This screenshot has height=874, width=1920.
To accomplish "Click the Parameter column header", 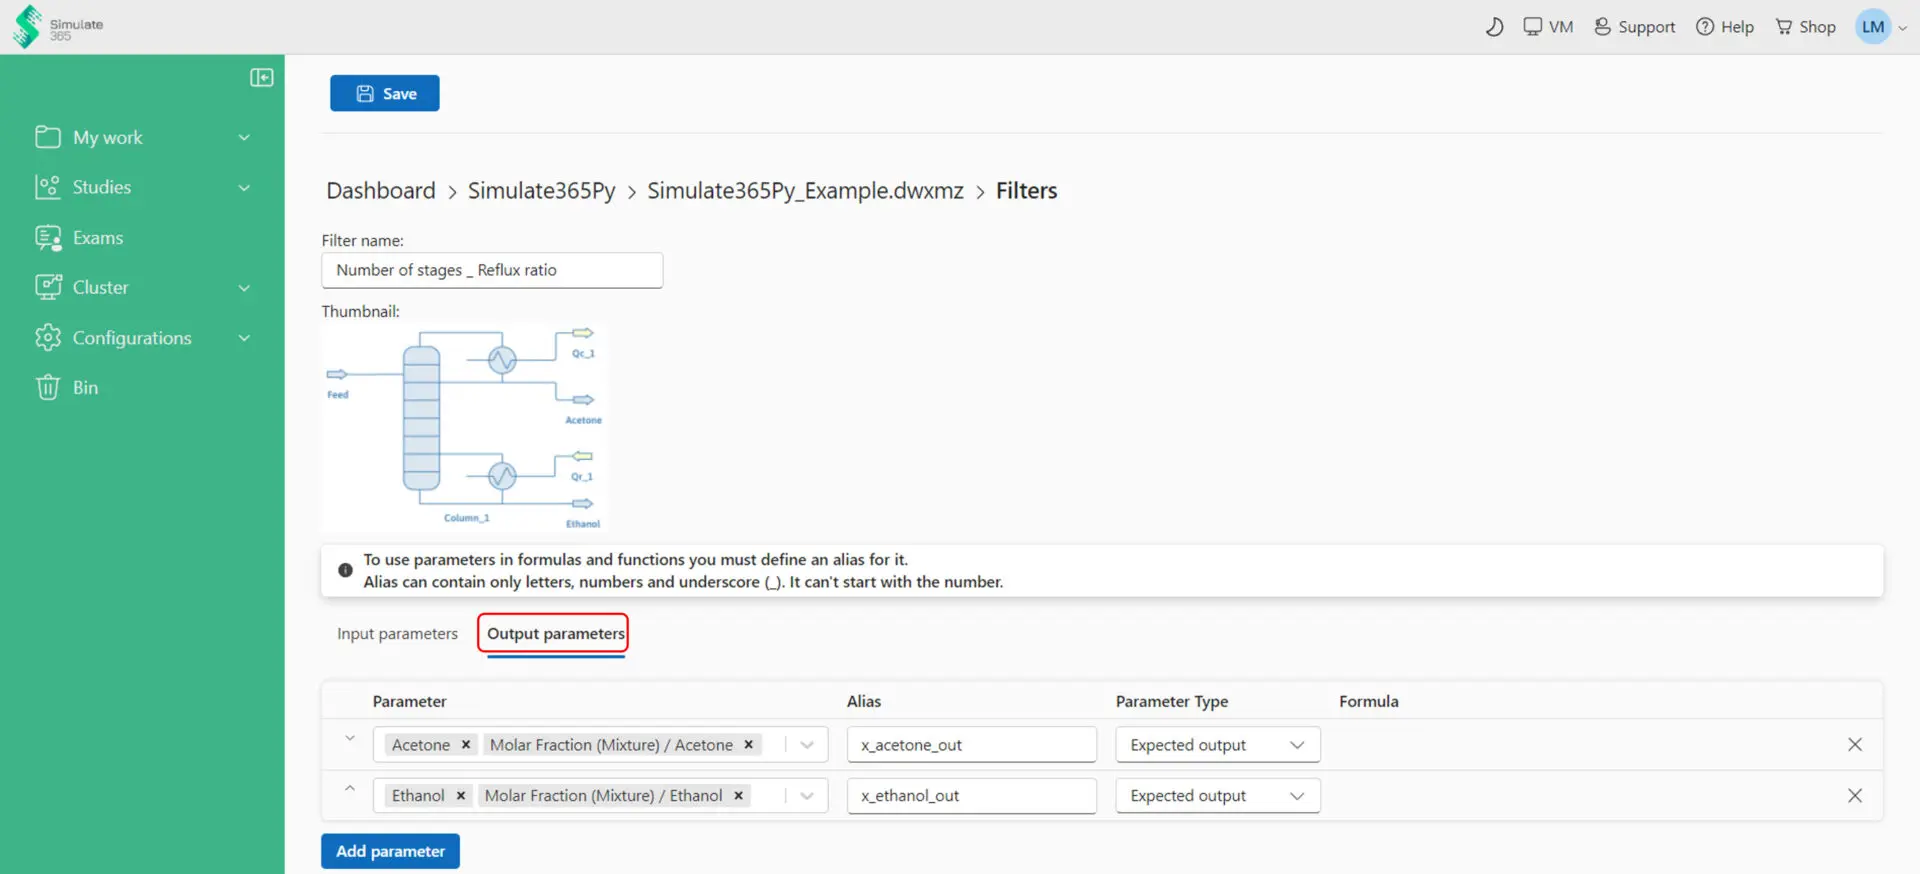I will (410, 701).
